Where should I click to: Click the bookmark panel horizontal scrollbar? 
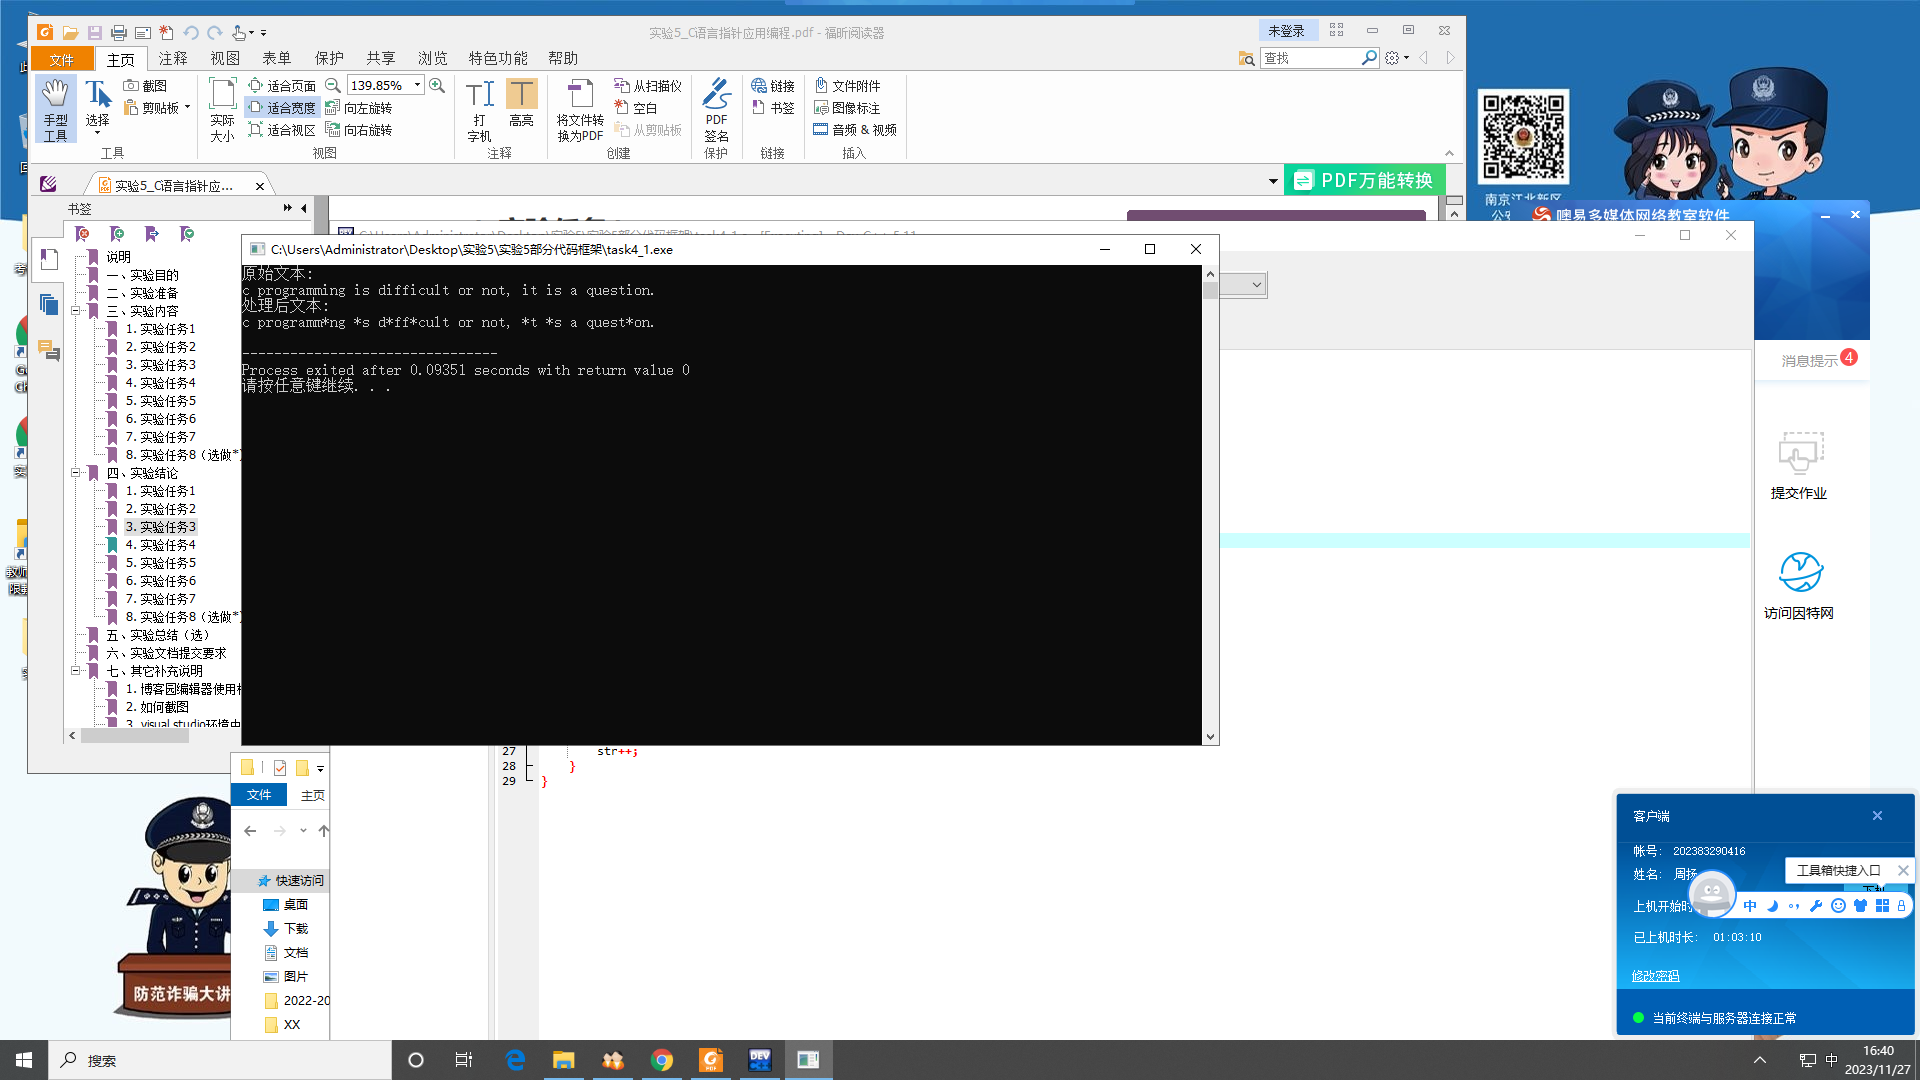click(135, 736)
